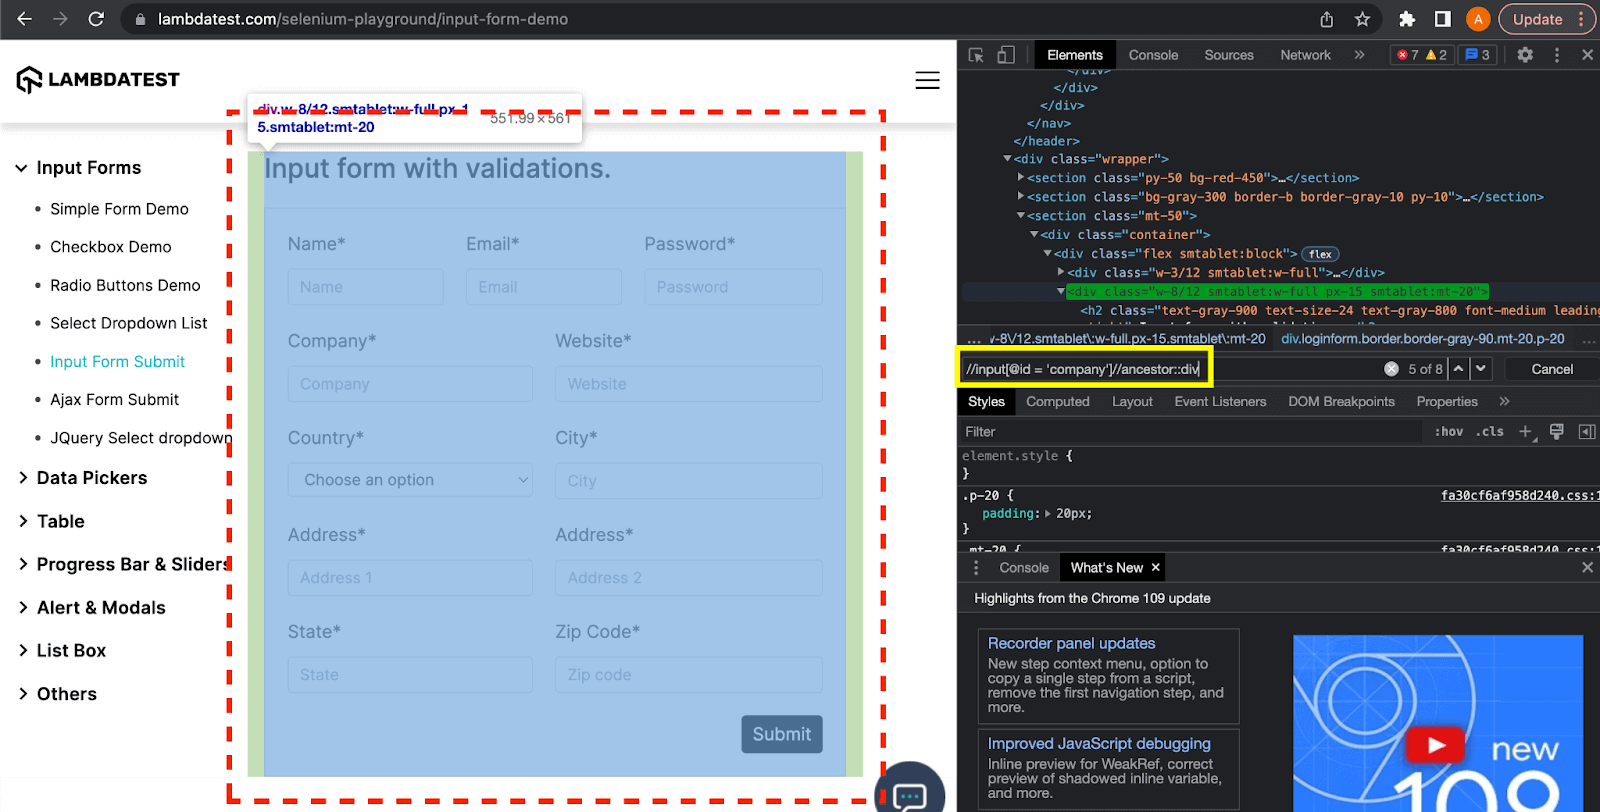
Task: Open the Checkbox Demo link
Action: 110,247
